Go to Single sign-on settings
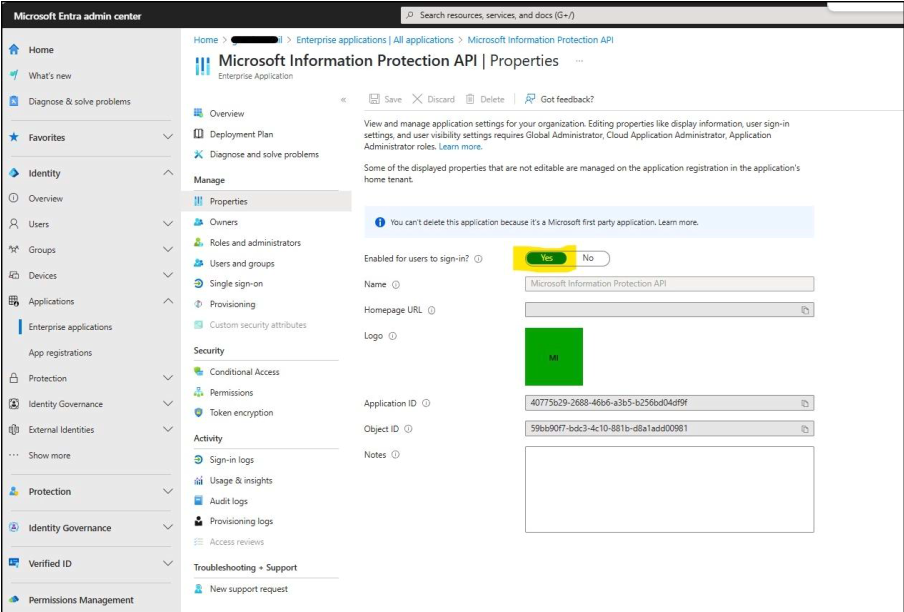904x612 pixels. click(236, 284)
